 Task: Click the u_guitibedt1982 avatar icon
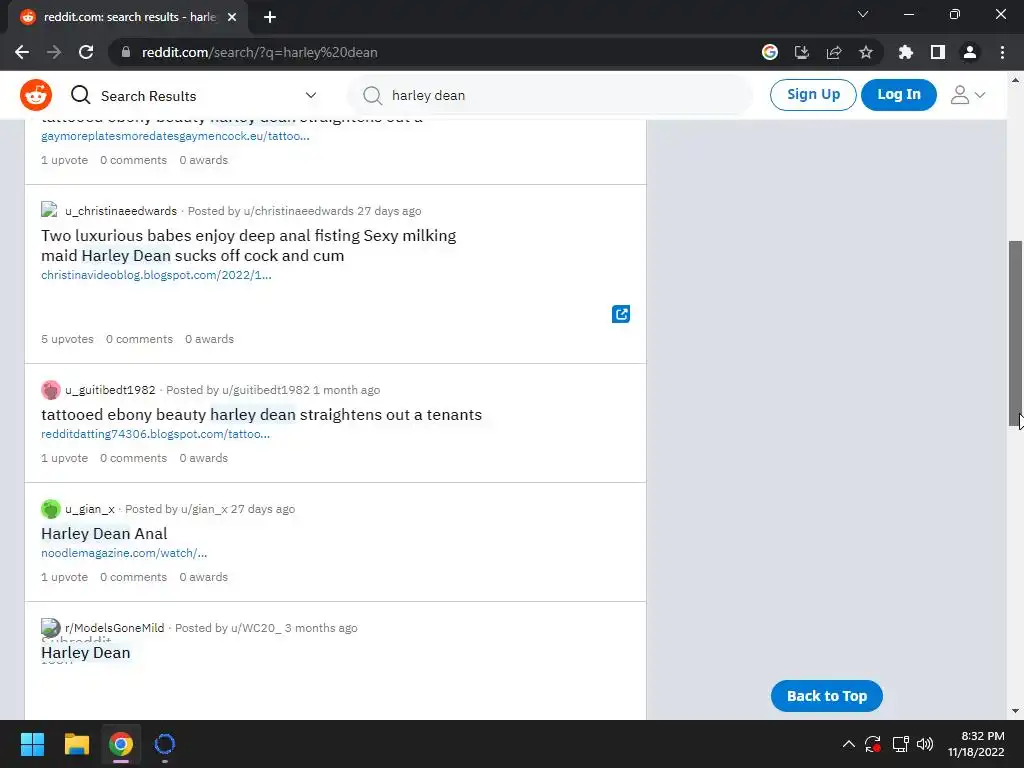50,390
